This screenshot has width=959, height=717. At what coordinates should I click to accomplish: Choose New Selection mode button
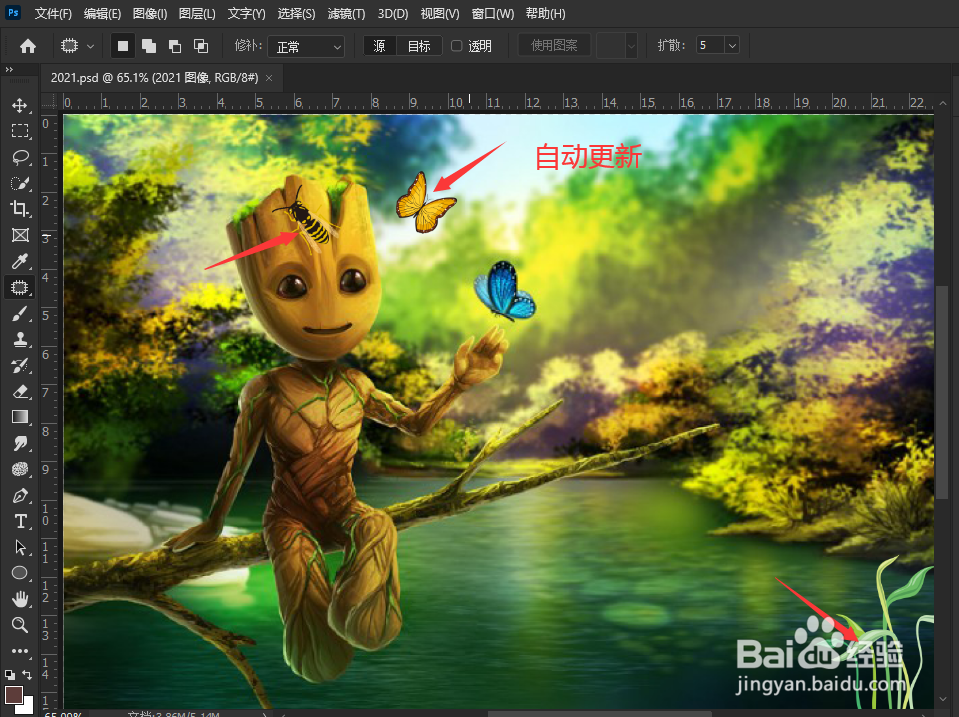point(123,46)
